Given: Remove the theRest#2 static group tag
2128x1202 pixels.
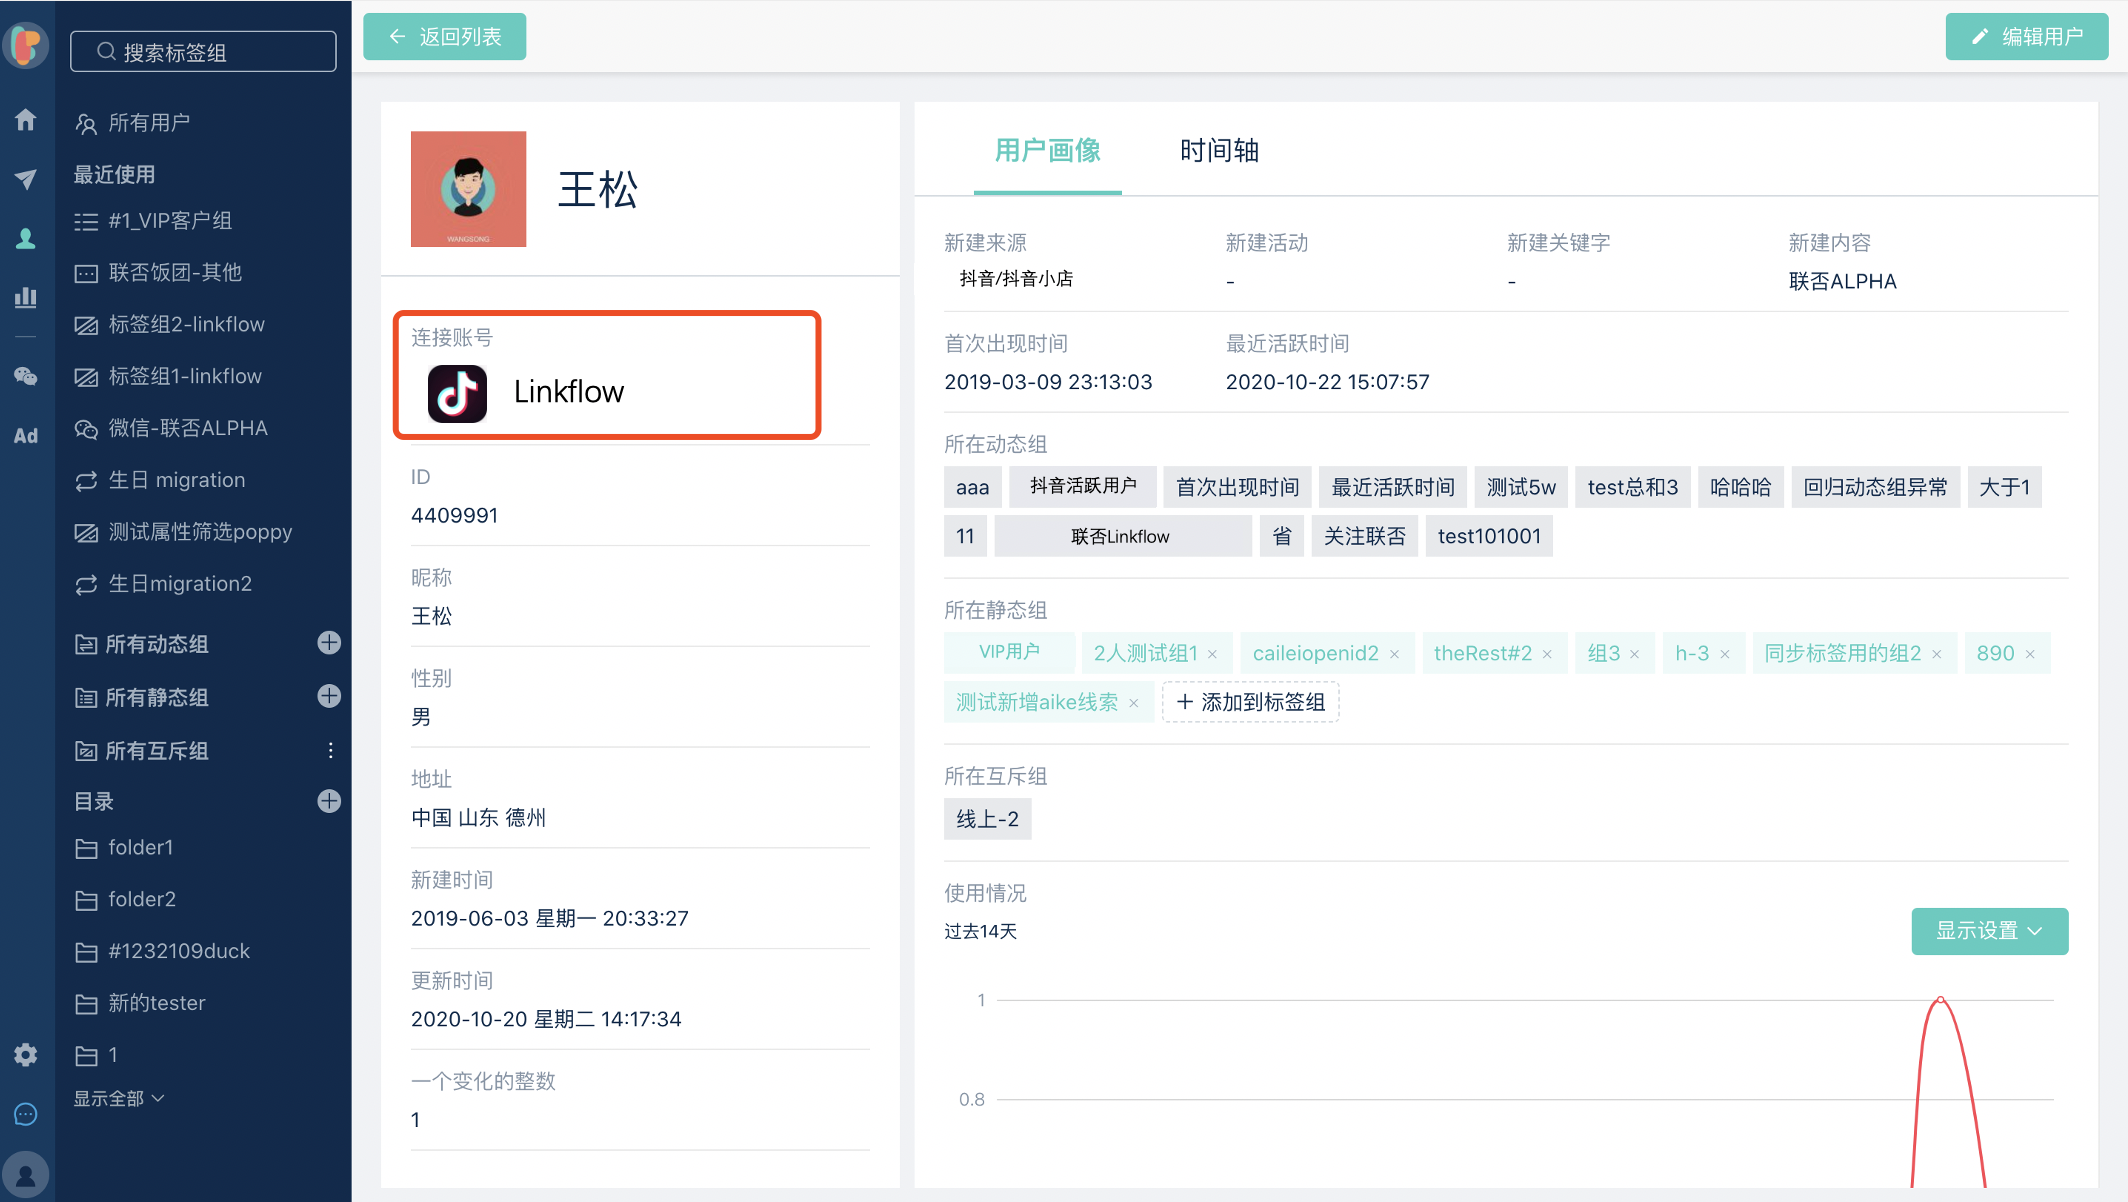Looking at the screenshot, I should coord(1547,654).
